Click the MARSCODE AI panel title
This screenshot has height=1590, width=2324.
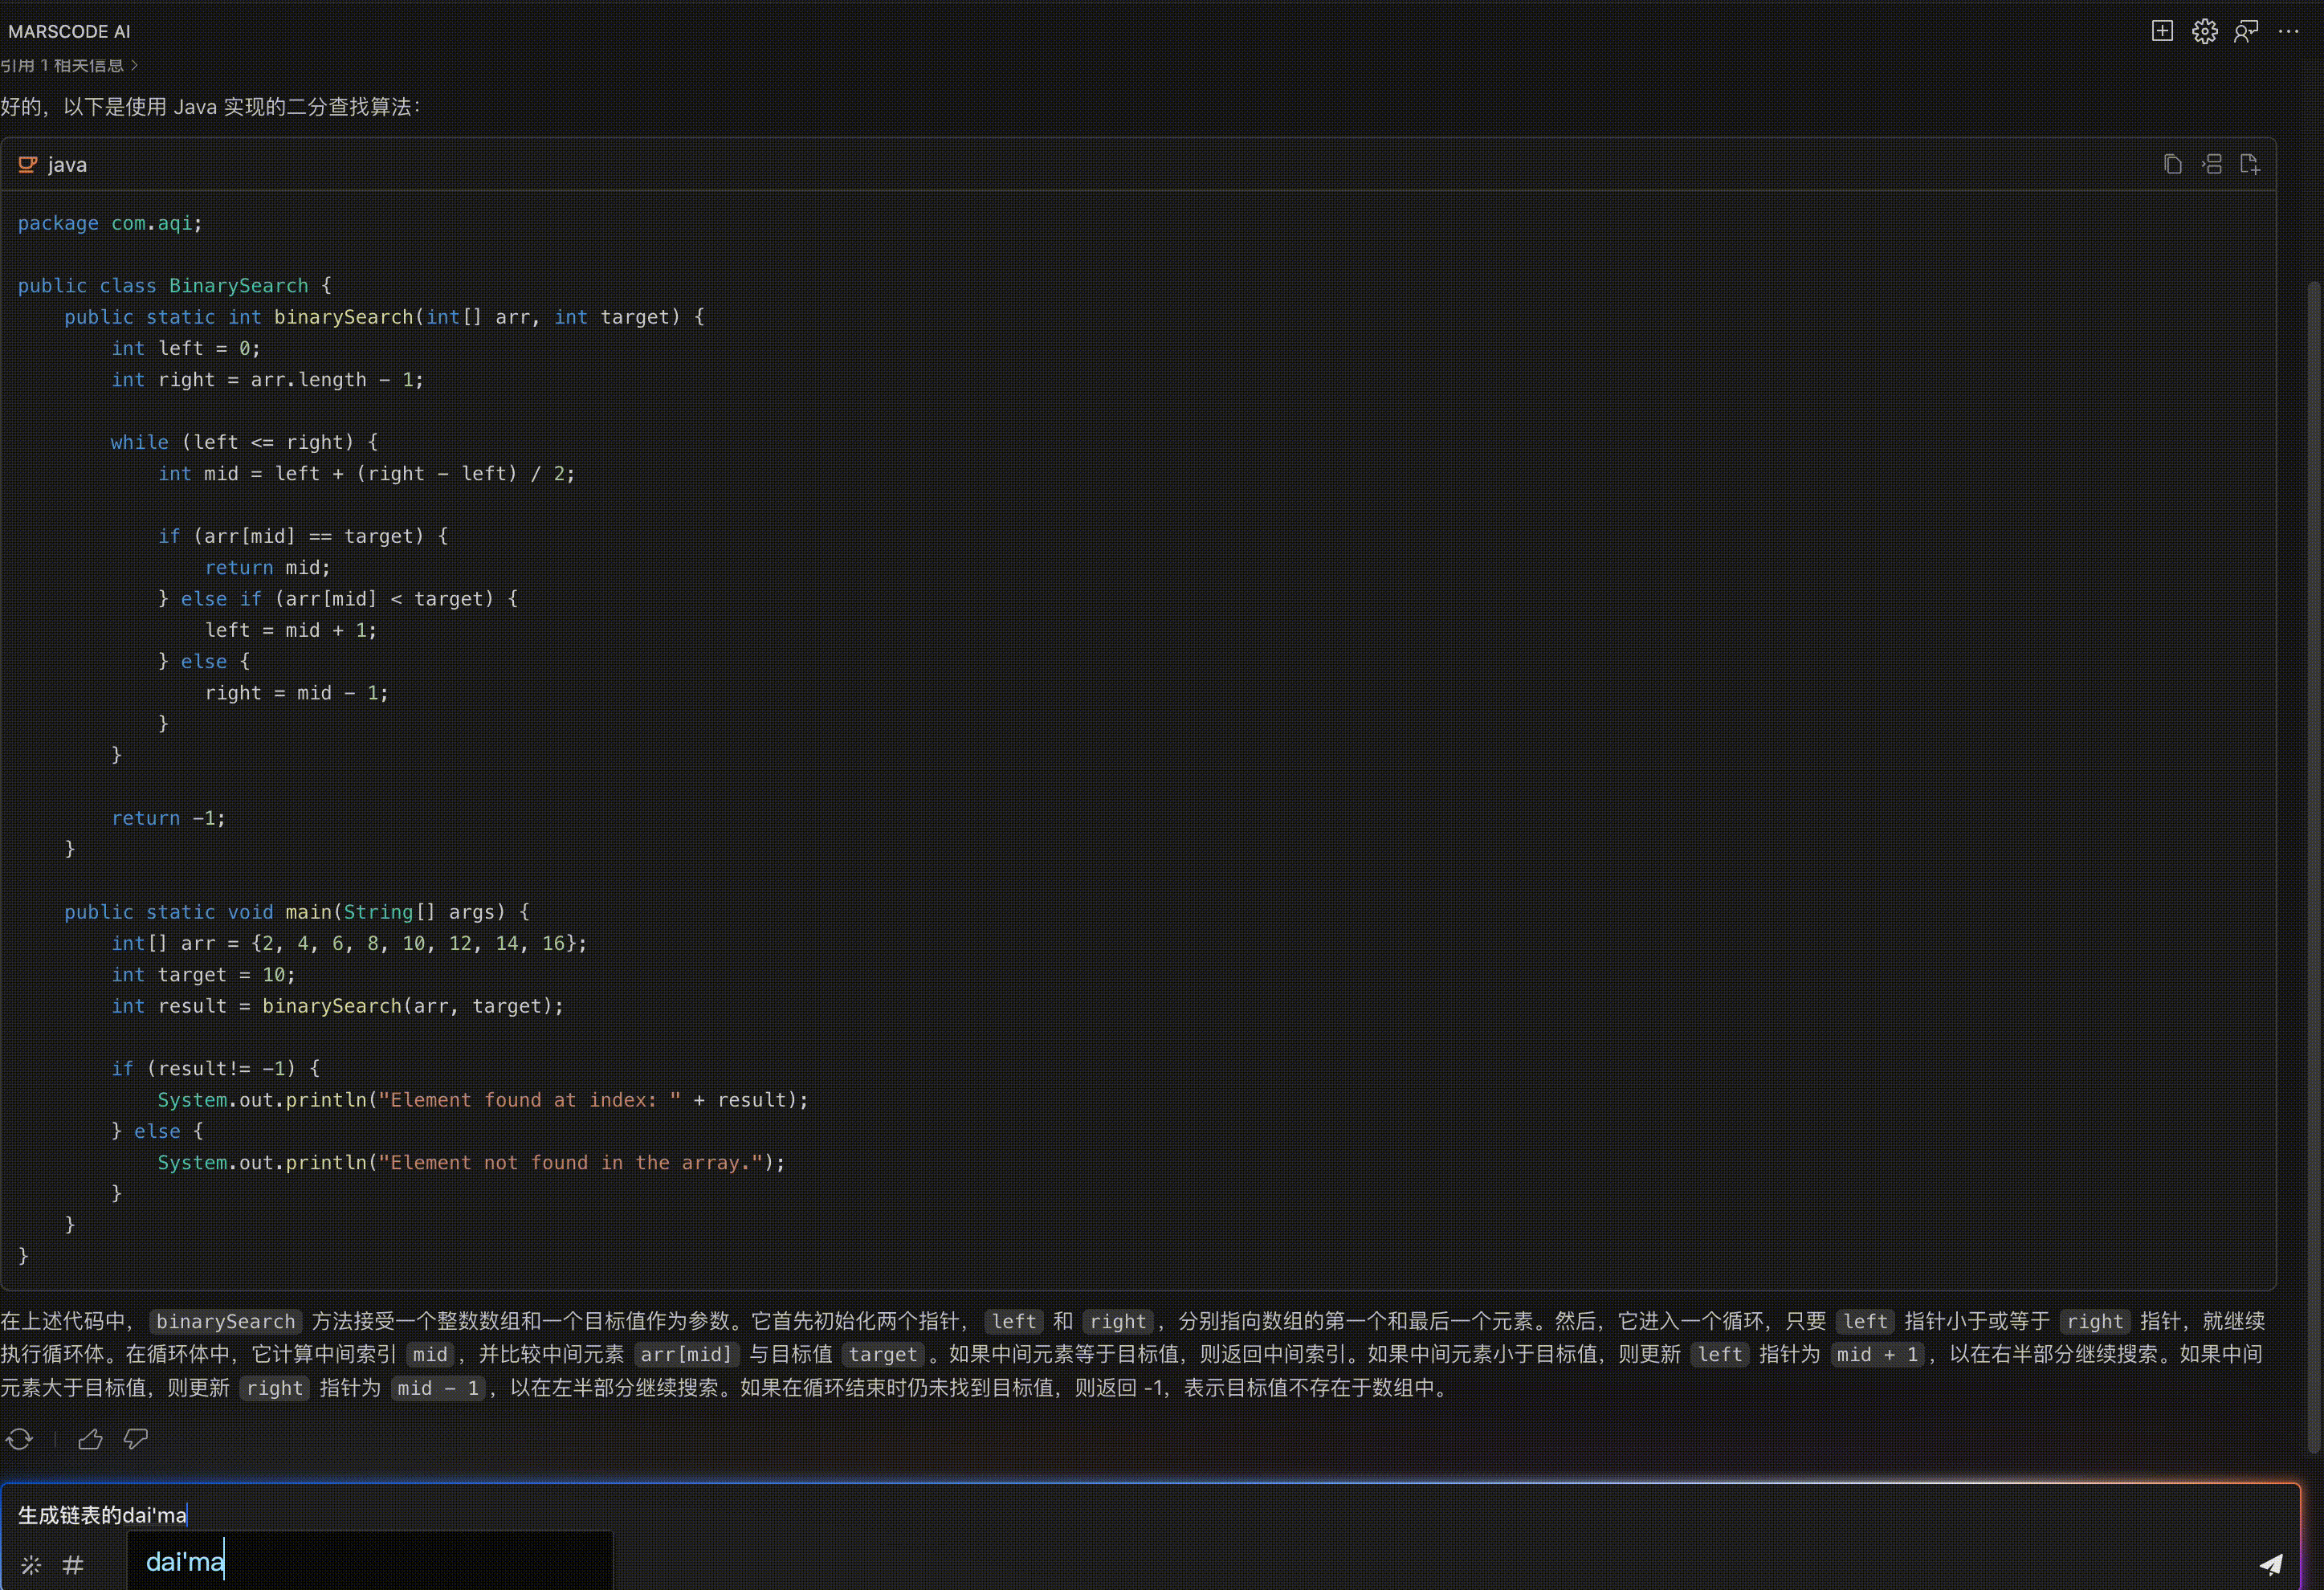tap(69, 31)
